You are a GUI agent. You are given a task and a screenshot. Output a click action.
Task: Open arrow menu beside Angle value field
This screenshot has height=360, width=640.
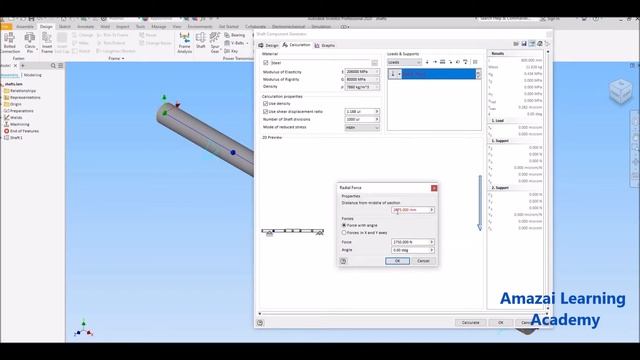click(431, 250)
